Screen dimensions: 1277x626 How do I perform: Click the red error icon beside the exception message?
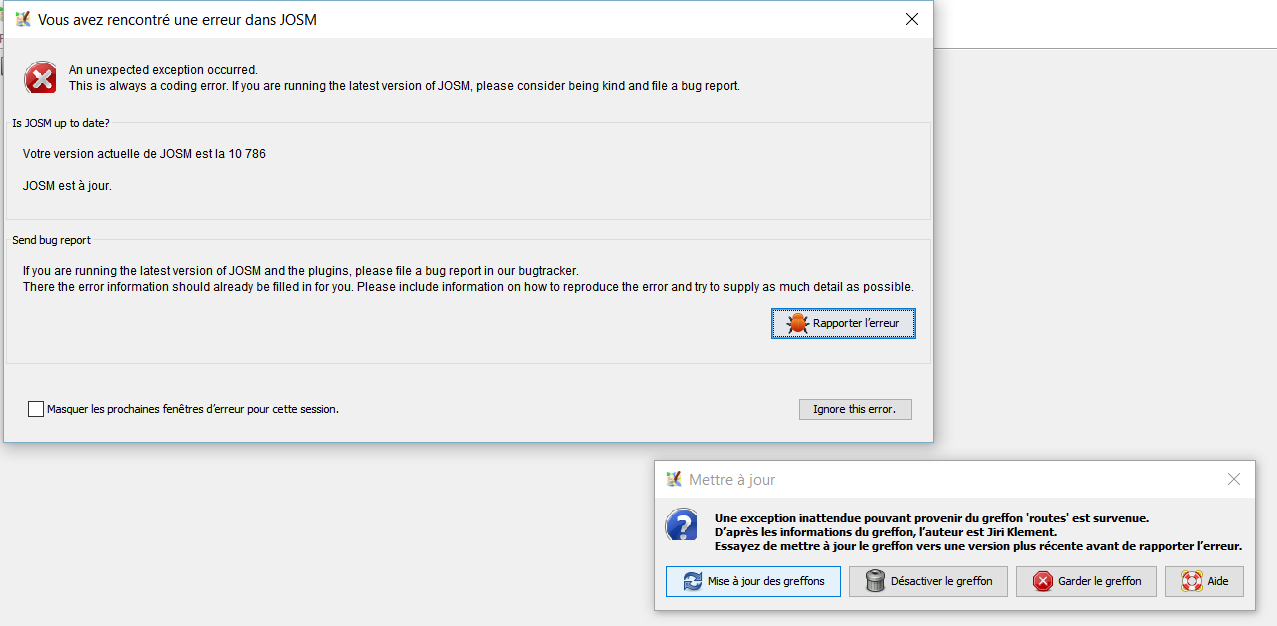coord(41,78)
